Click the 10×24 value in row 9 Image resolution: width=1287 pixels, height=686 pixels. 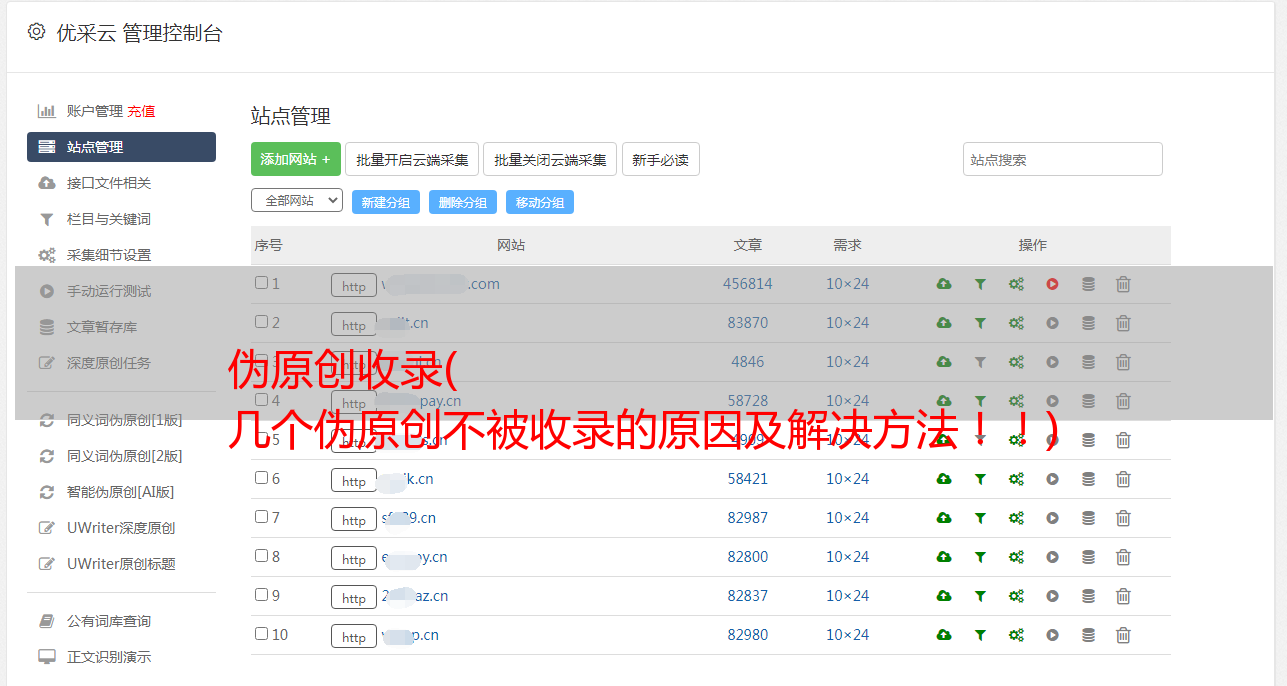tap(847, 596)
